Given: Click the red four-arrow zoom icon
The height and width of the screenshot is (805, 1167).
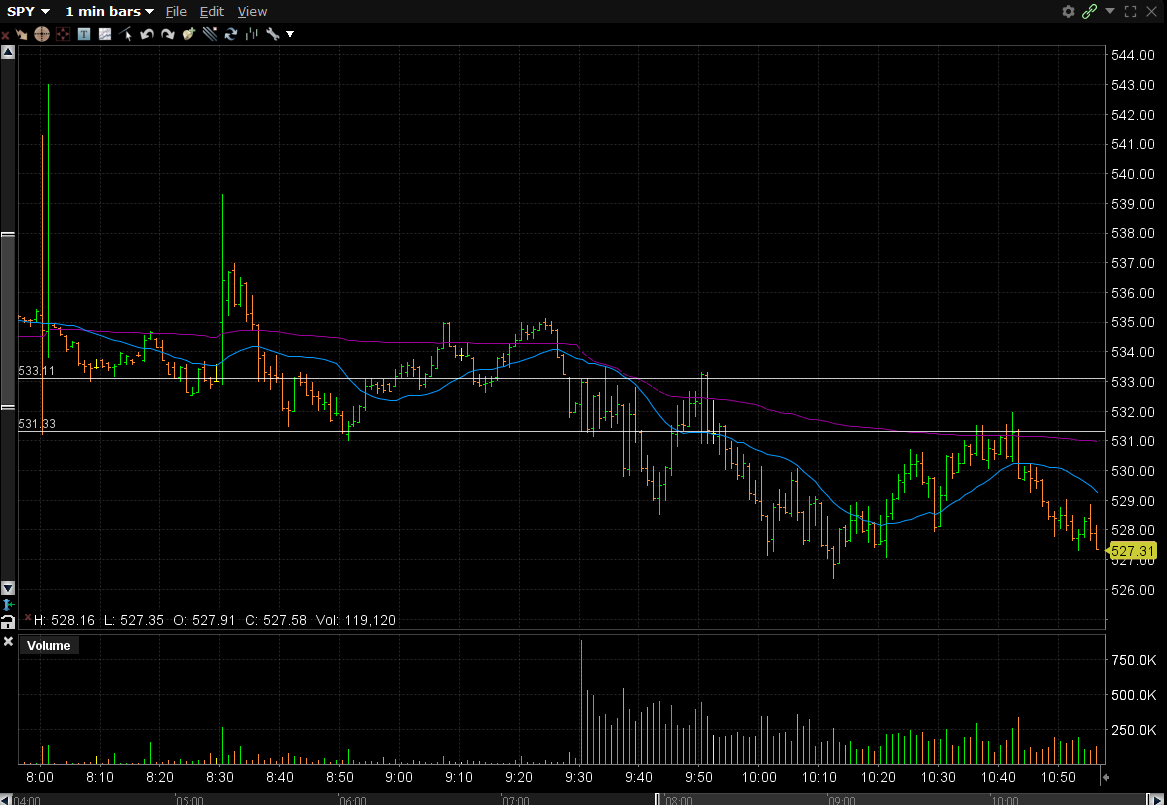Looking at the screenshot, I should [63, 34].
